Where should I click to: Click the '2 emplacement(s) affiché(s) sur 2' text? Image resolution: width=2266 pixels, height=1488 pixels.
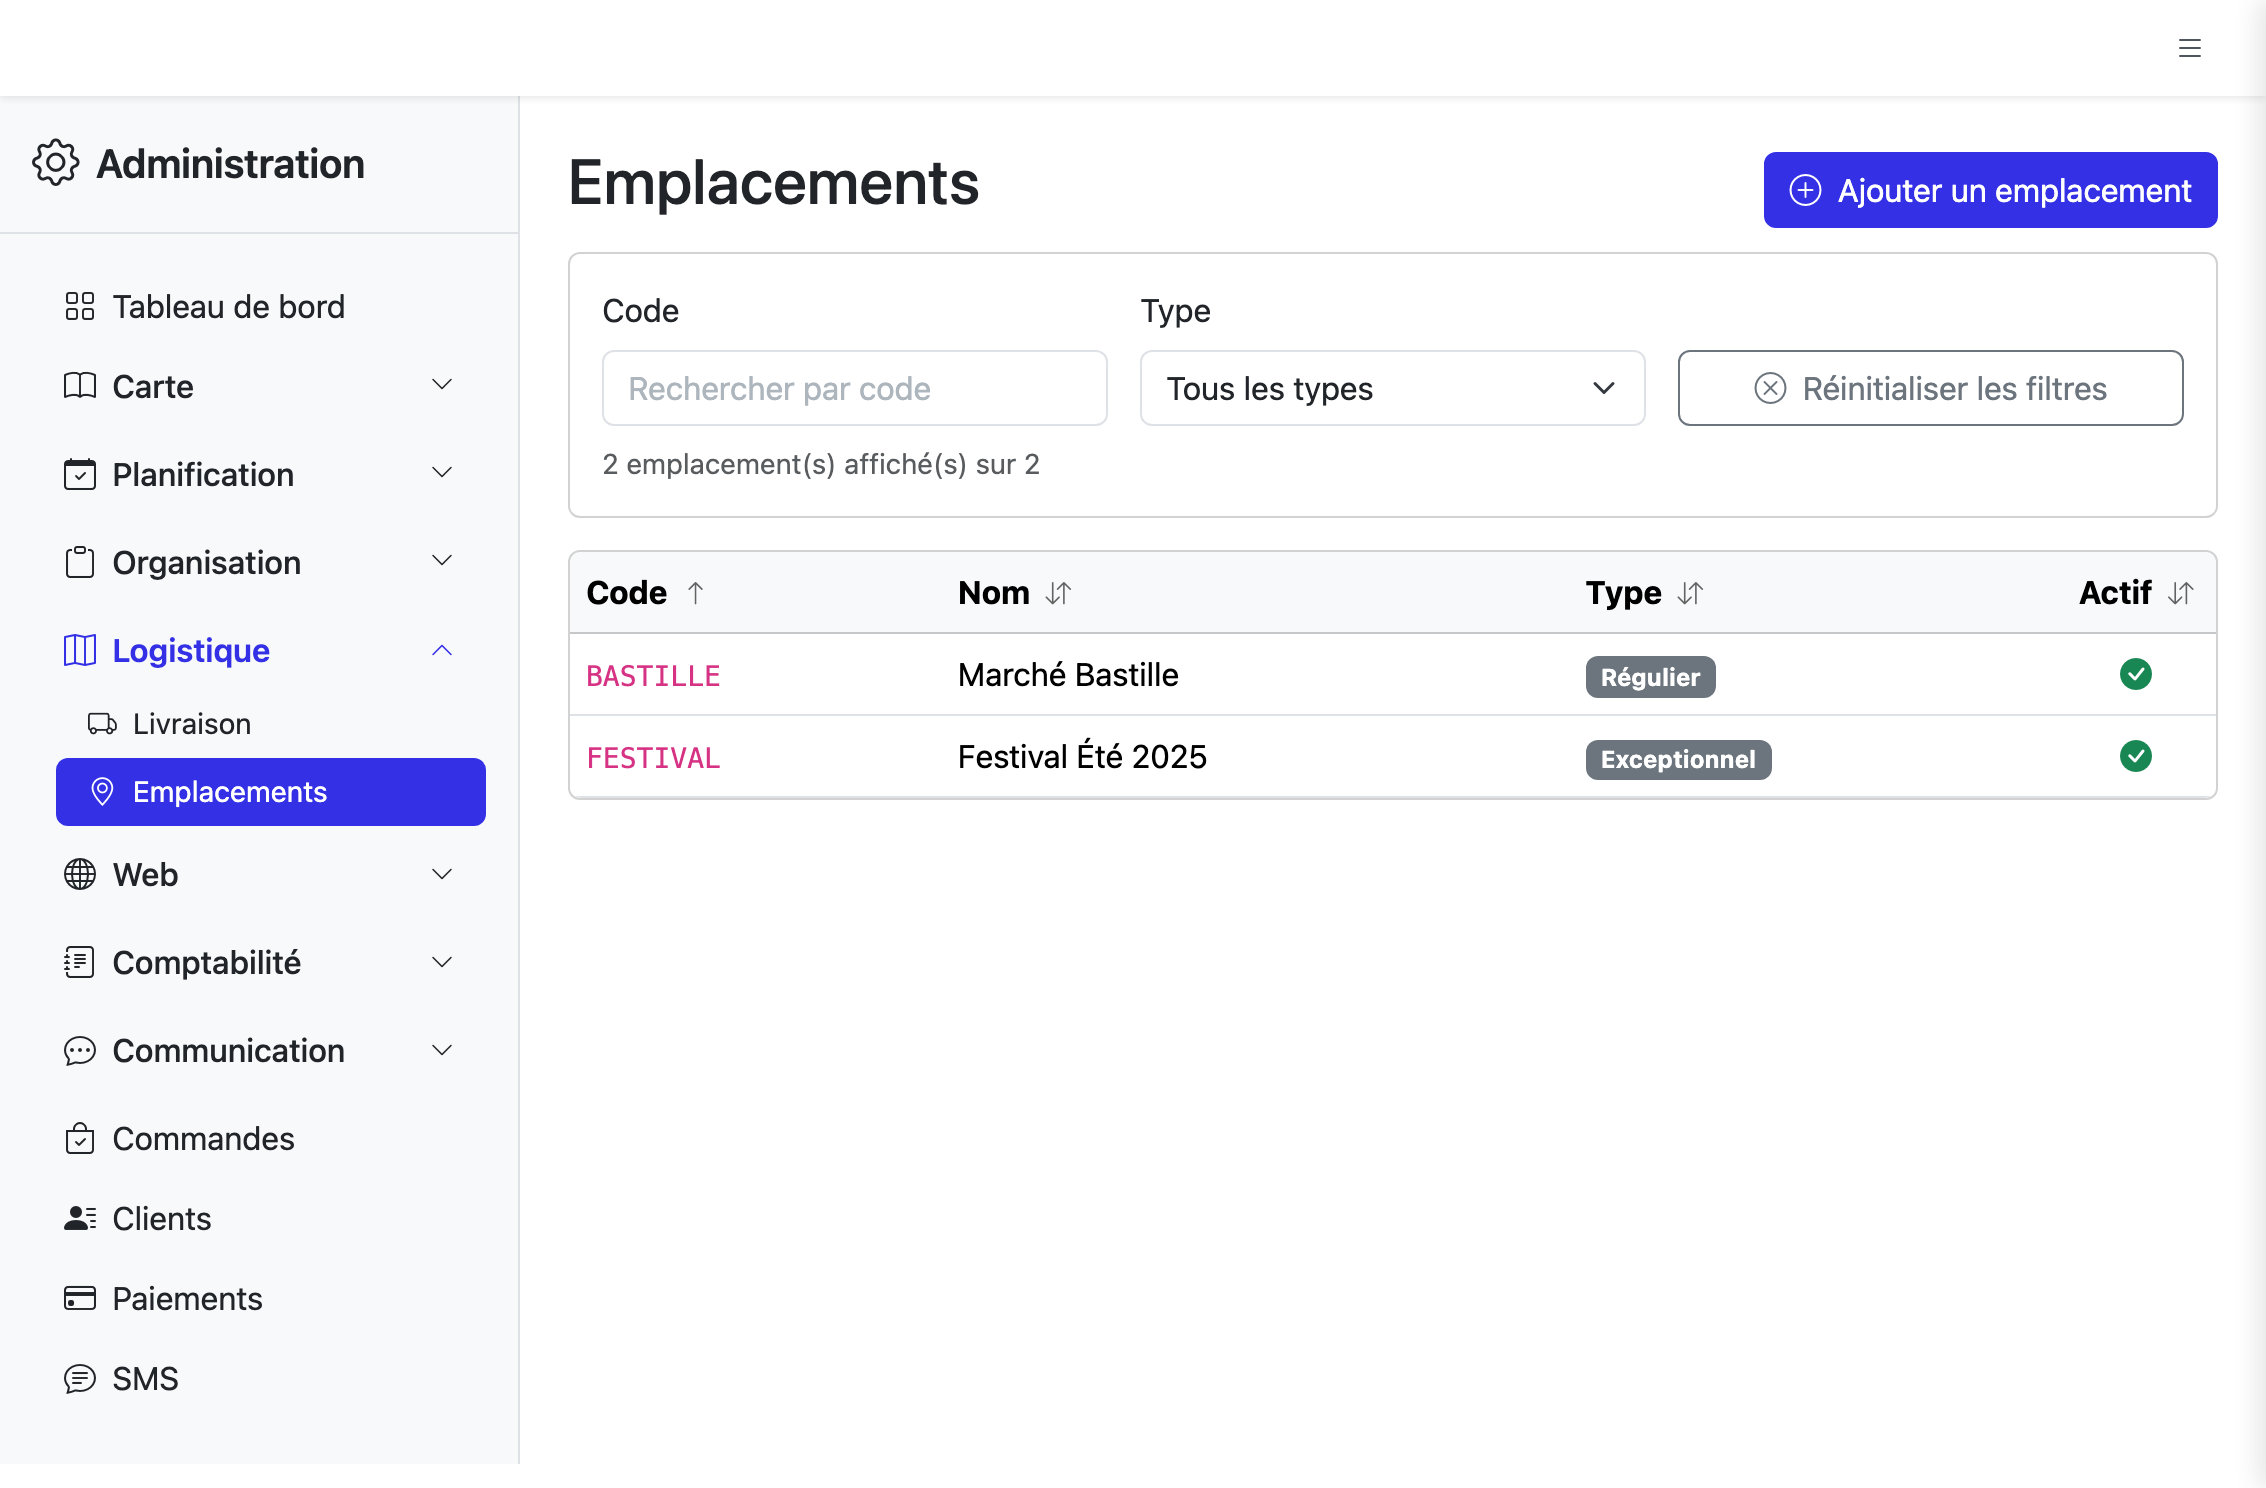[821, 464]
